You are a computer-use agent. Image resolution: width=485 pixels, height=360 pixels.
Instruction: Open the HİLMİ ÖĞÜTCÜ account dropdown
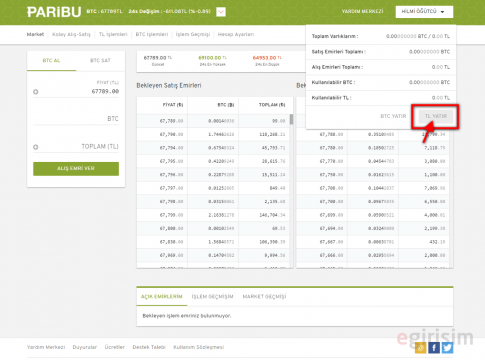[424, 12]
